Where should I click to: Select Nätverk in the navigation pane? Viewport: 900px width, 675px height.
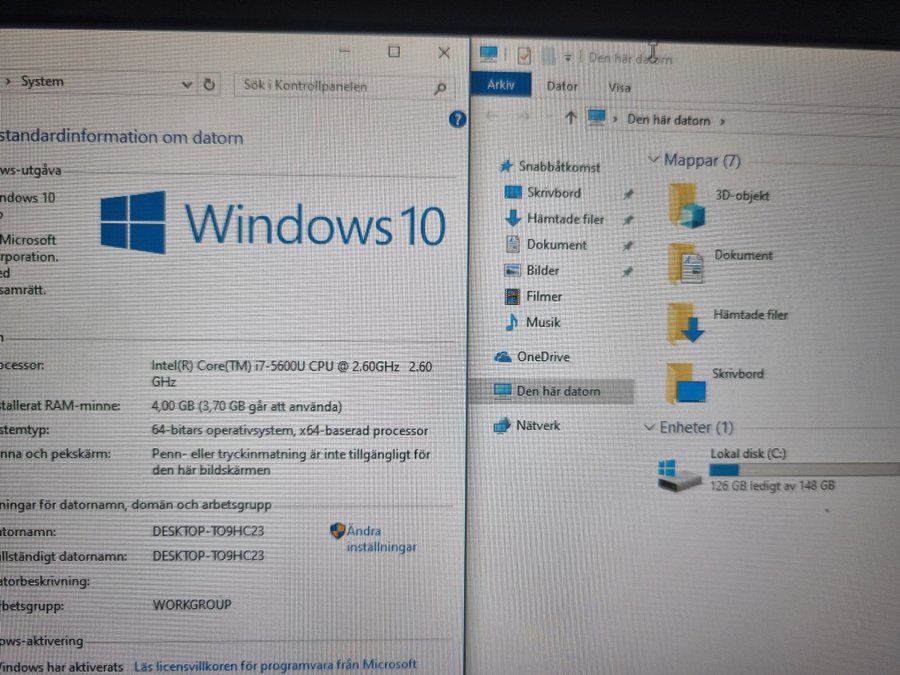tap(537, 425)
